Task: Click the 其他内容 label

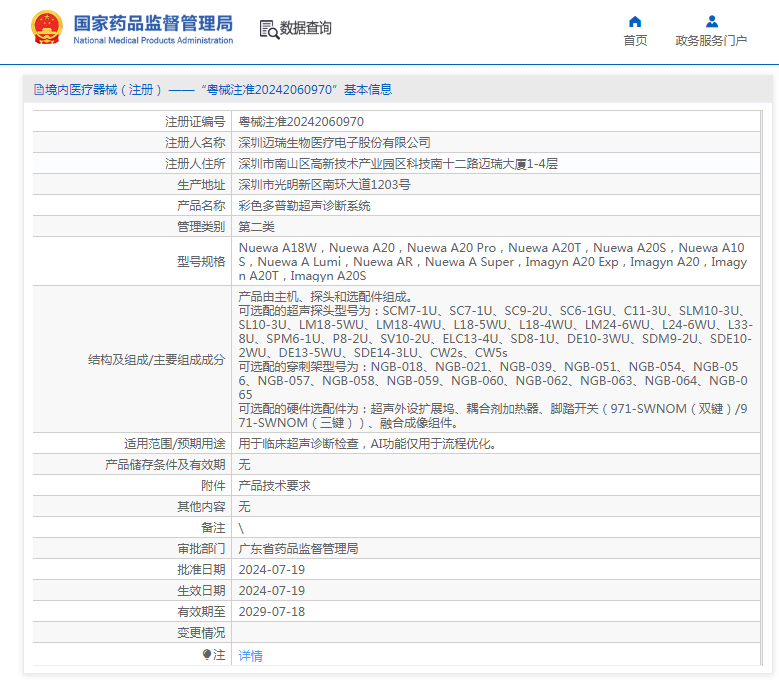Action: [x=201, y=507]
